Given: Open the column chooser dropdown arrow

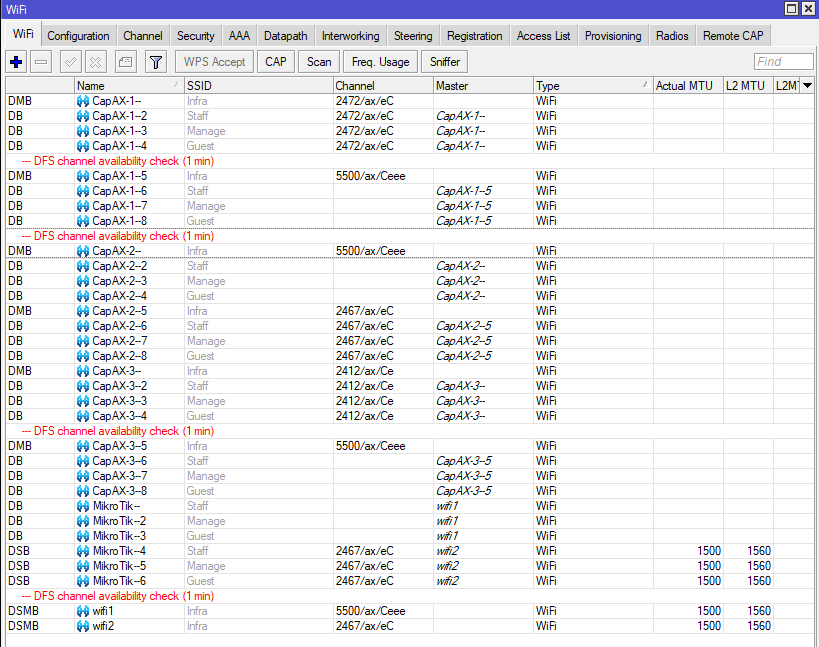Looking at the screenshot, I should click(x=808, y=86).
